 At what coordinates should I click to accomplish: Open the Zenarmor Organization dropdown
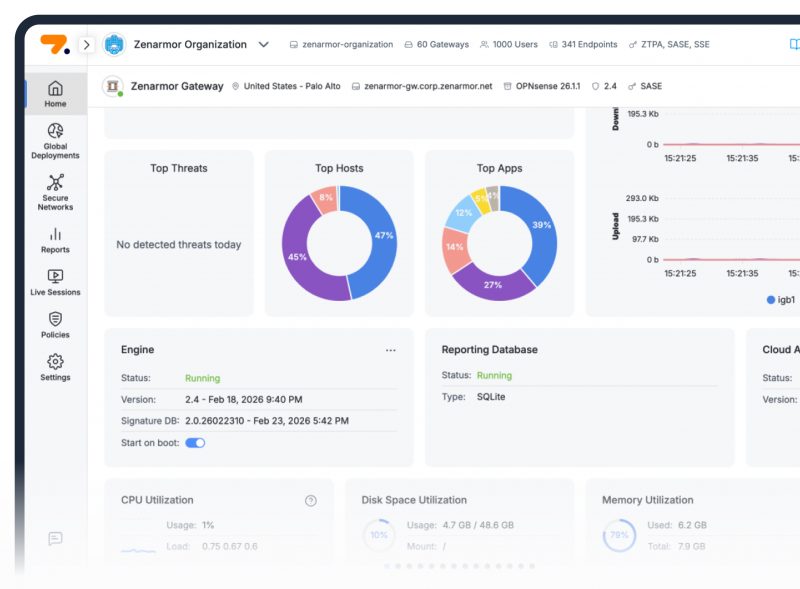[x=263, y=44]
